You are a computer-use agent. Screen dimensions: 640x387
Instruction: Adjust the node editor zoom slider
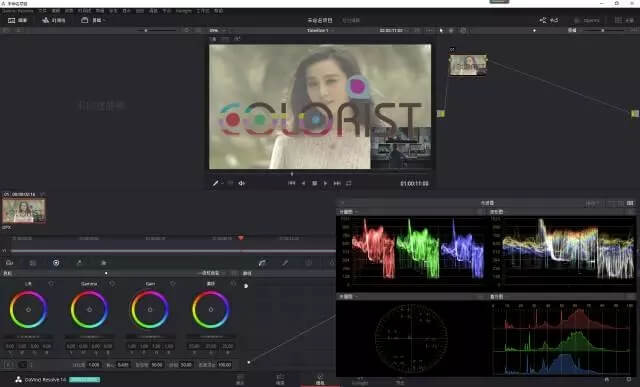tap(603, 30)
